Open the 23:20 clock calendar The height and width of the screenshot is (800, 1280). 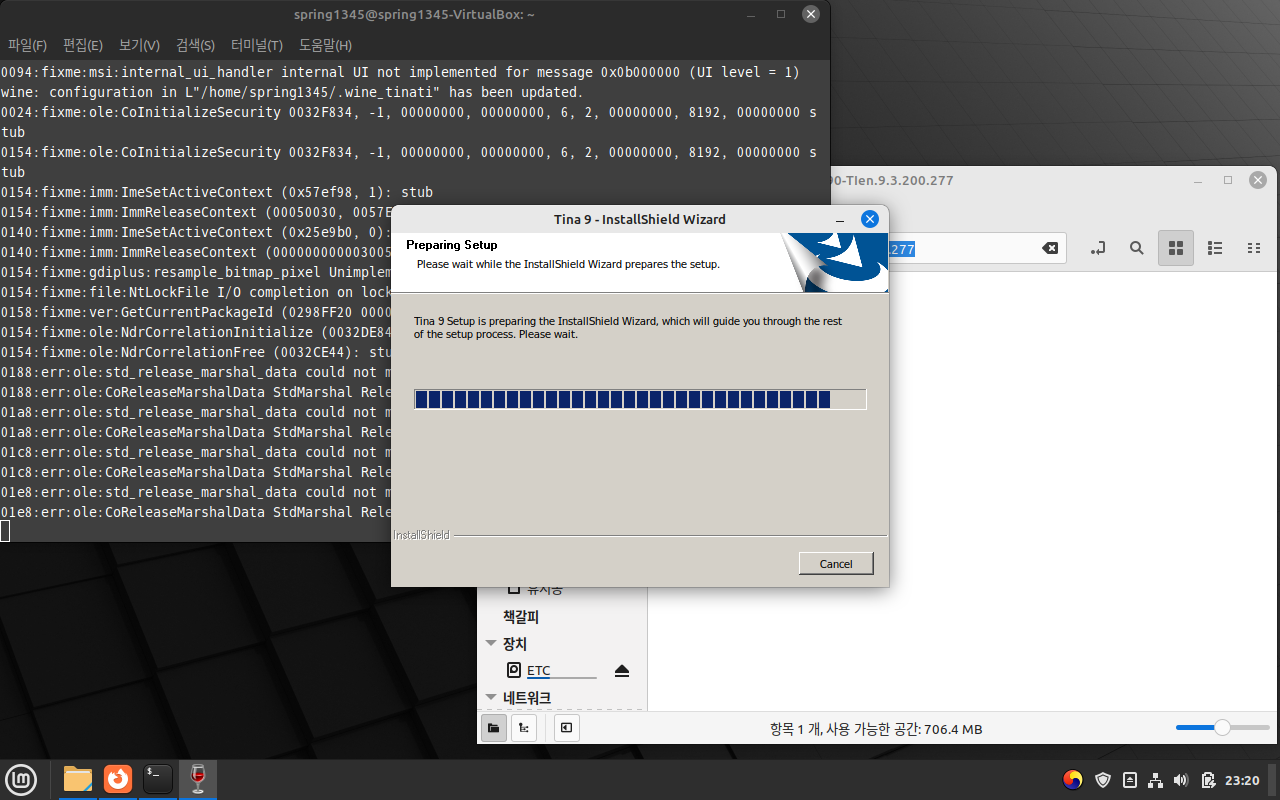(x=1242, y=780)
